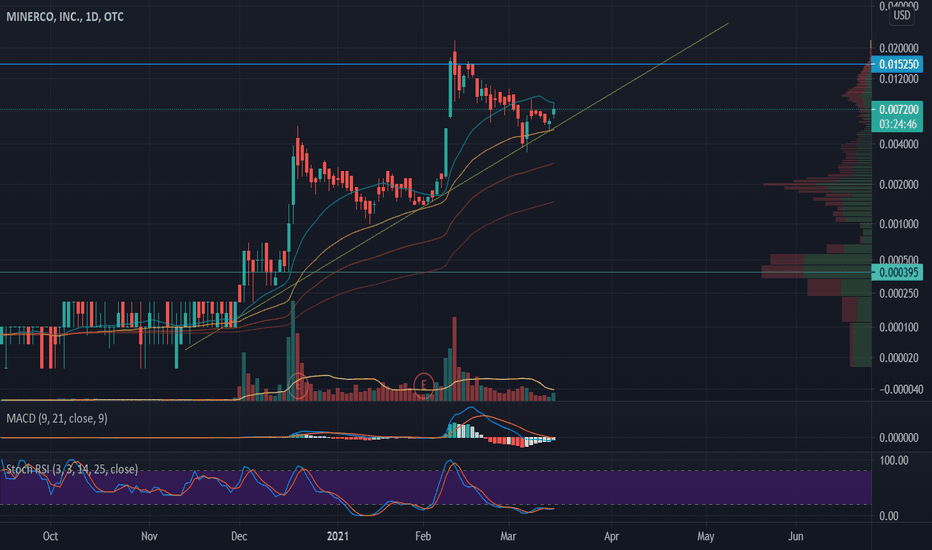Click the May label on time axis

click(706, 536)
